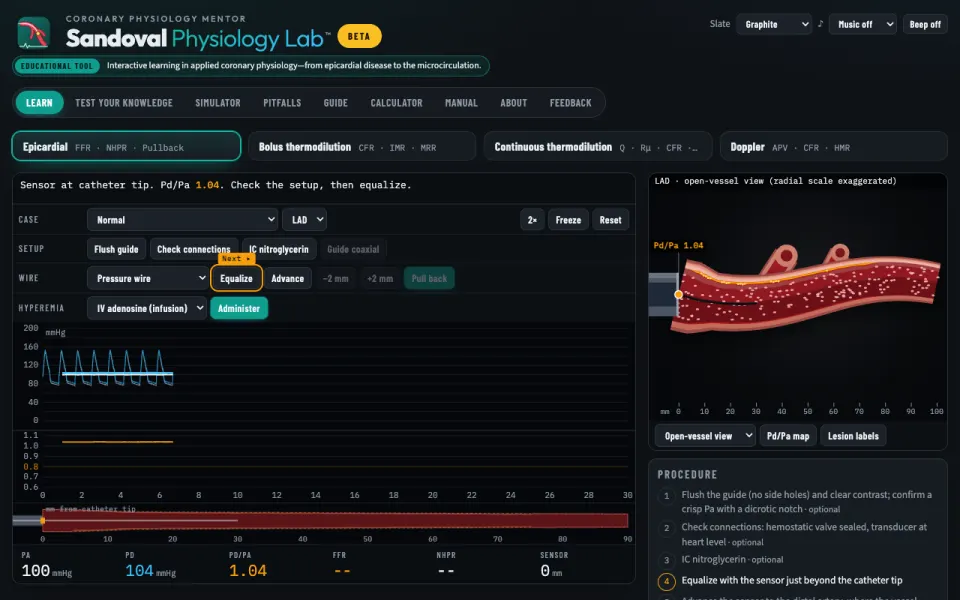960x600 pixels.
Task: Open the Slate theme dropdown (Graphite)
Action: (x=774, y=24)
